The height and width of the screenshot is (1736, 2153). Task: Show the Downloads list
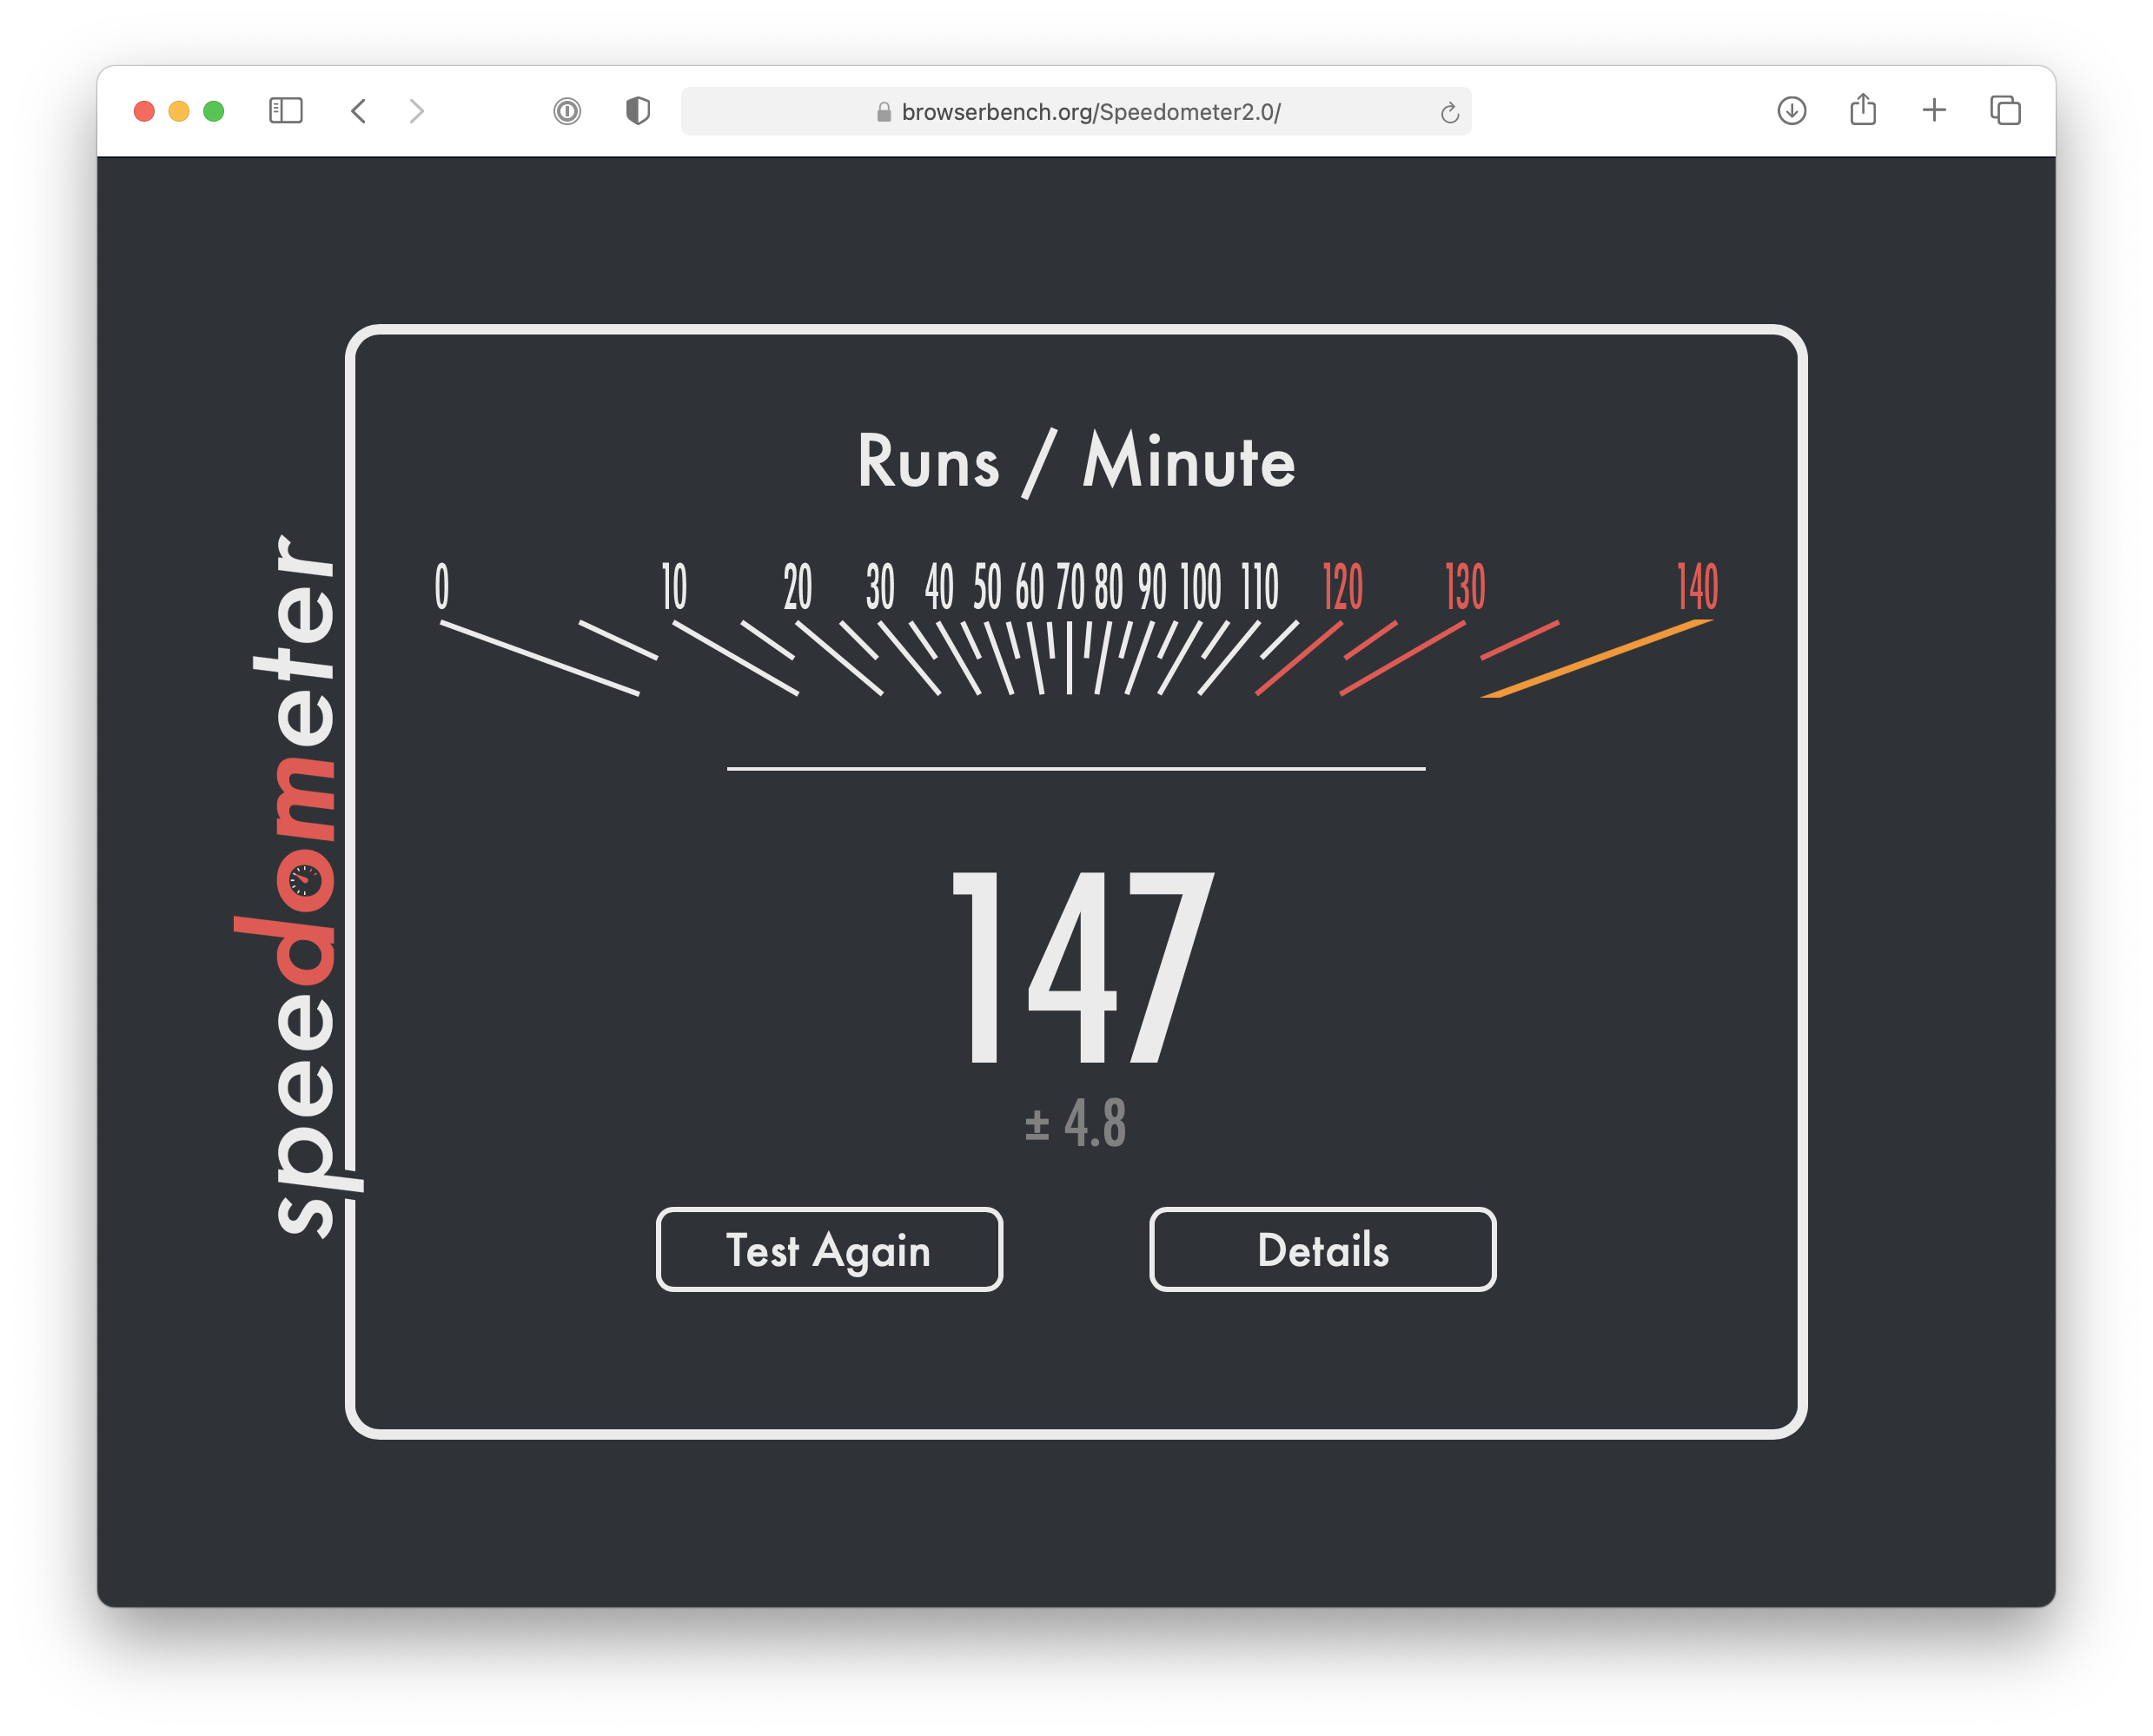pyautogui.click(x=1791, y=110)
